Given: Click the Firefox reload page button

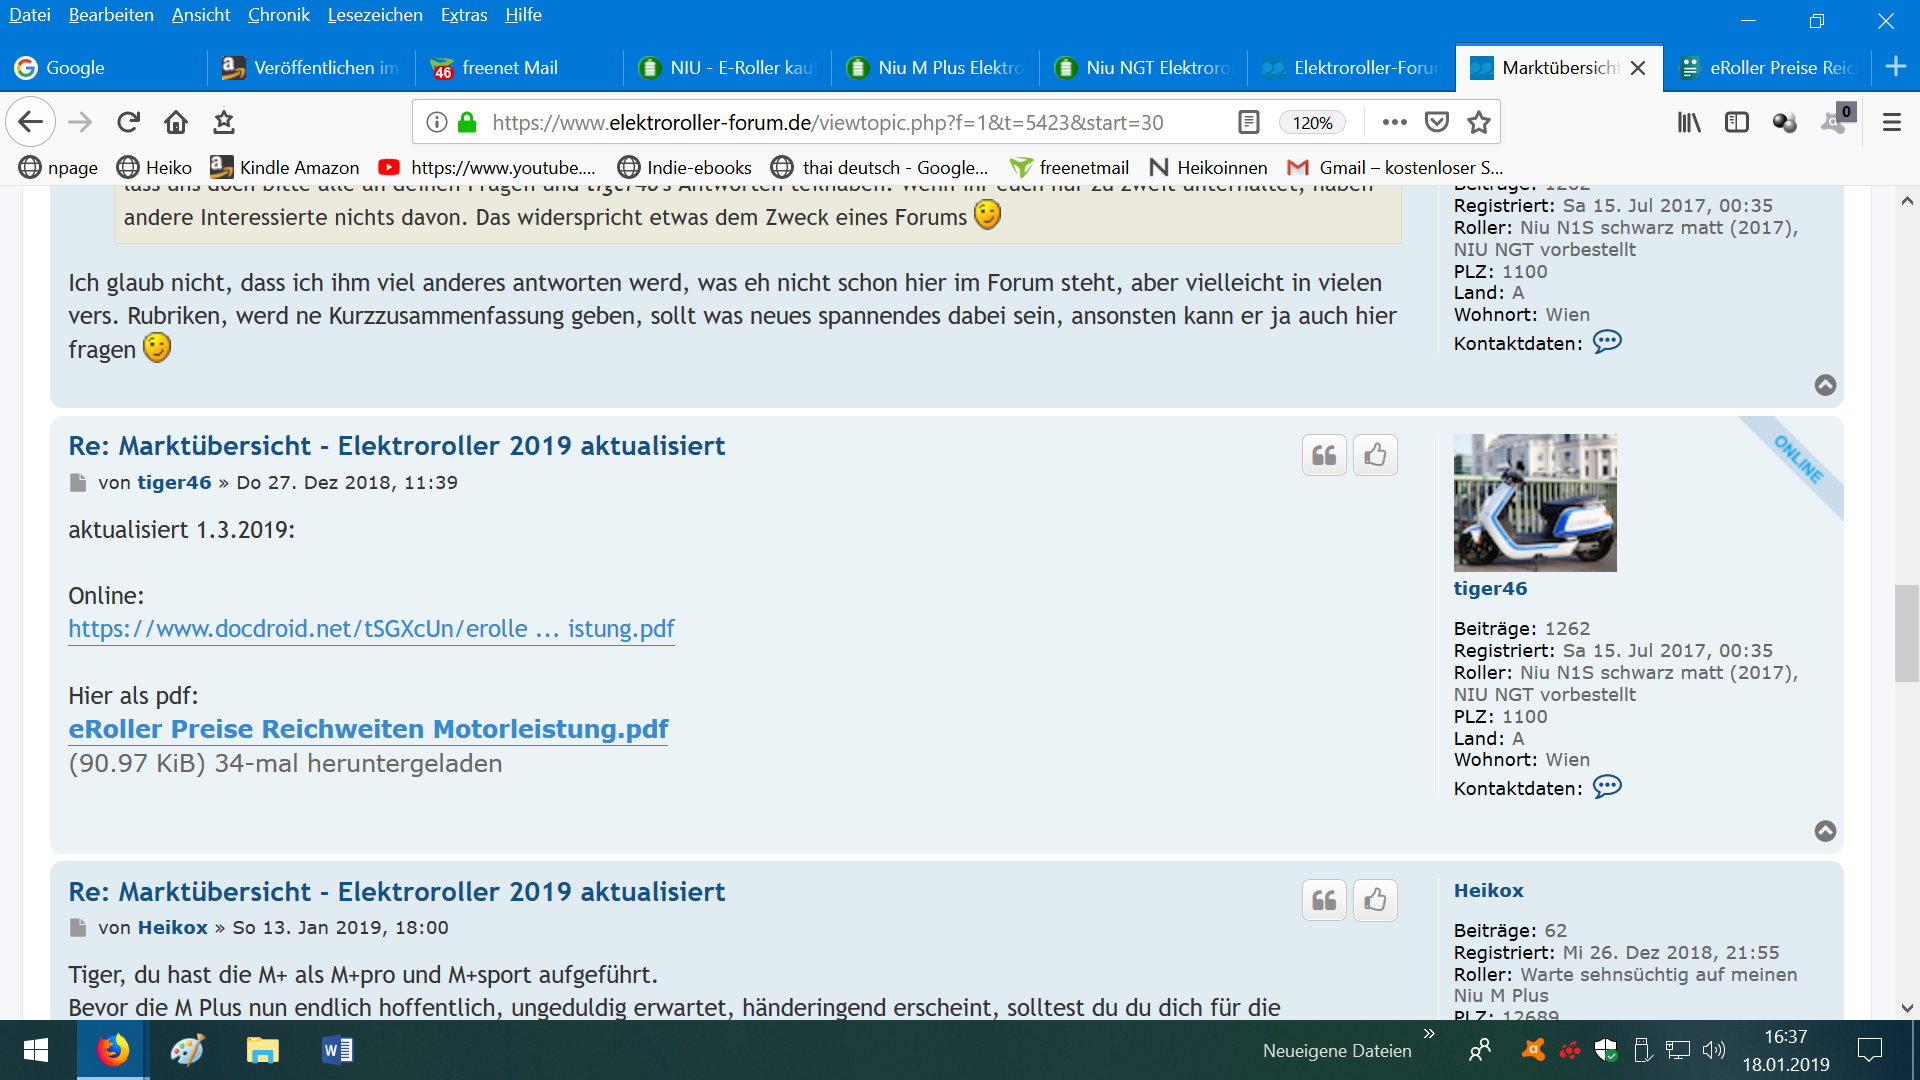Looking at the screenshot, I should coord(128,122).
